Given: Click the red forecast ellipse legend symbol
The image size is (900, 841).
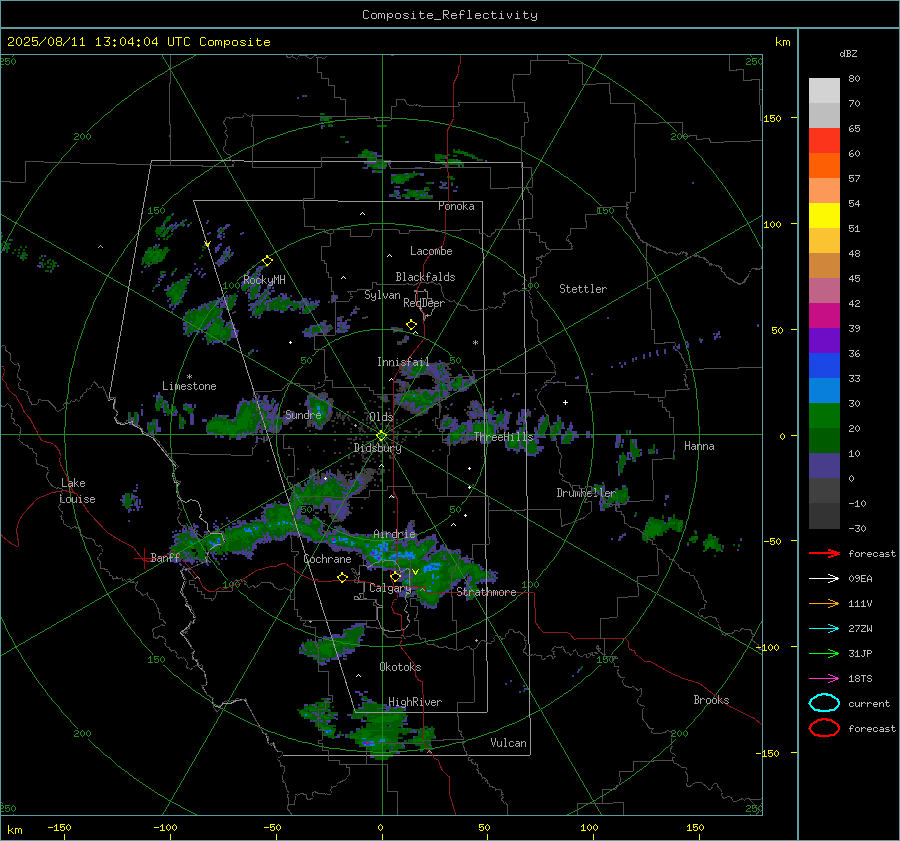Looking at the screenshot, I should [824, 728].
